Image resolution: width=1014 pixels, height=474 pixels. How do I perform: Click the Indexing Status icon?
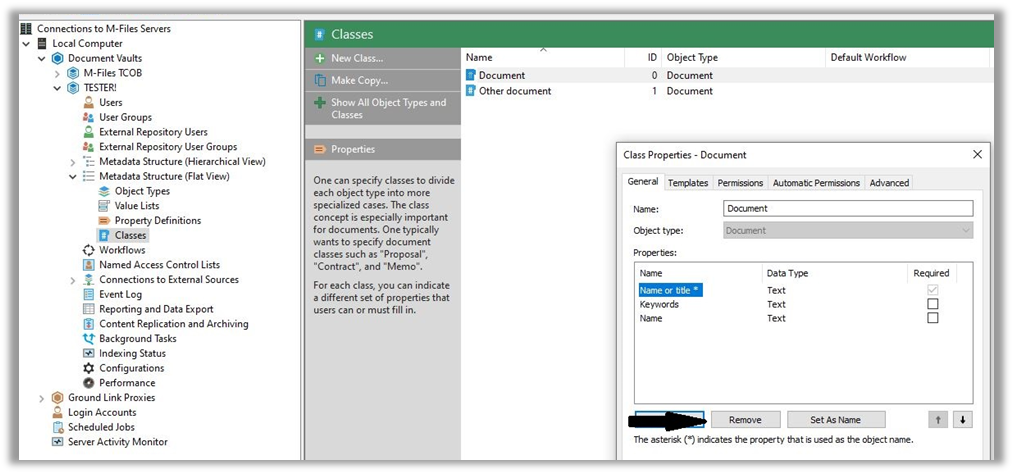pos(89,353)
